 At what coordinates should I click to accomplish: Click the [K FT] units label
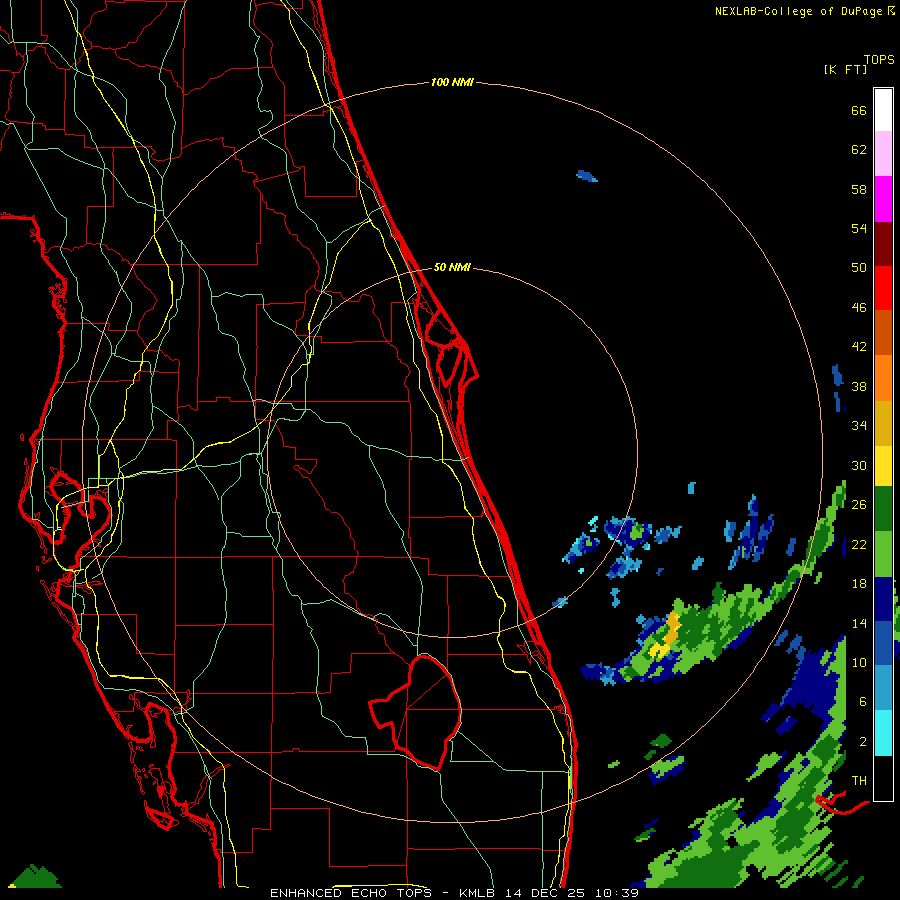(845, 70)
